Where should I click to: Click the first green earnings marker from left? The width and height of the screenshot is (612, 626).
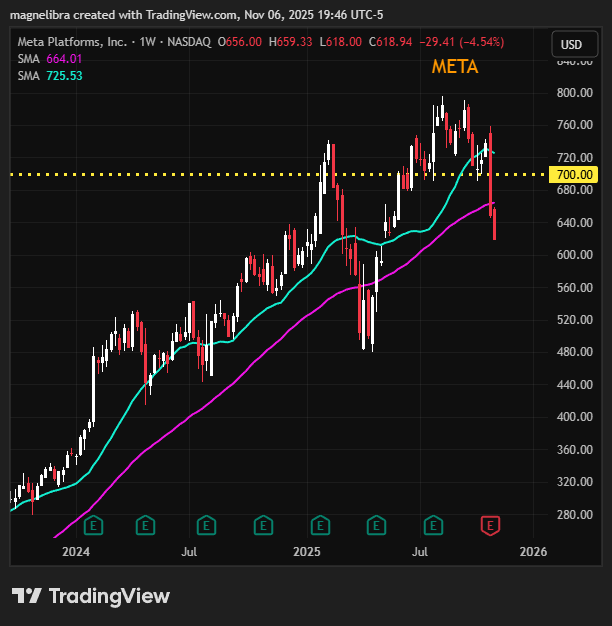click(93, 525)
